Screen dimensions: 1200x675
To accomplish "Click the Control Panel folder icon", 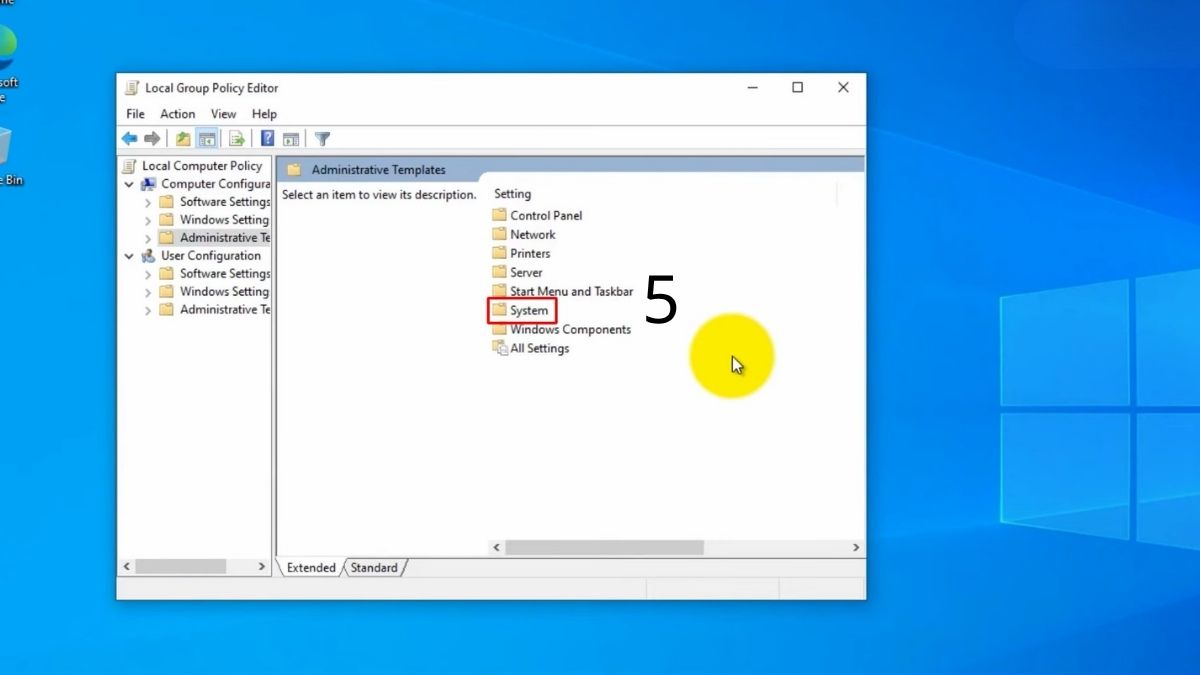I will (499, 215).
